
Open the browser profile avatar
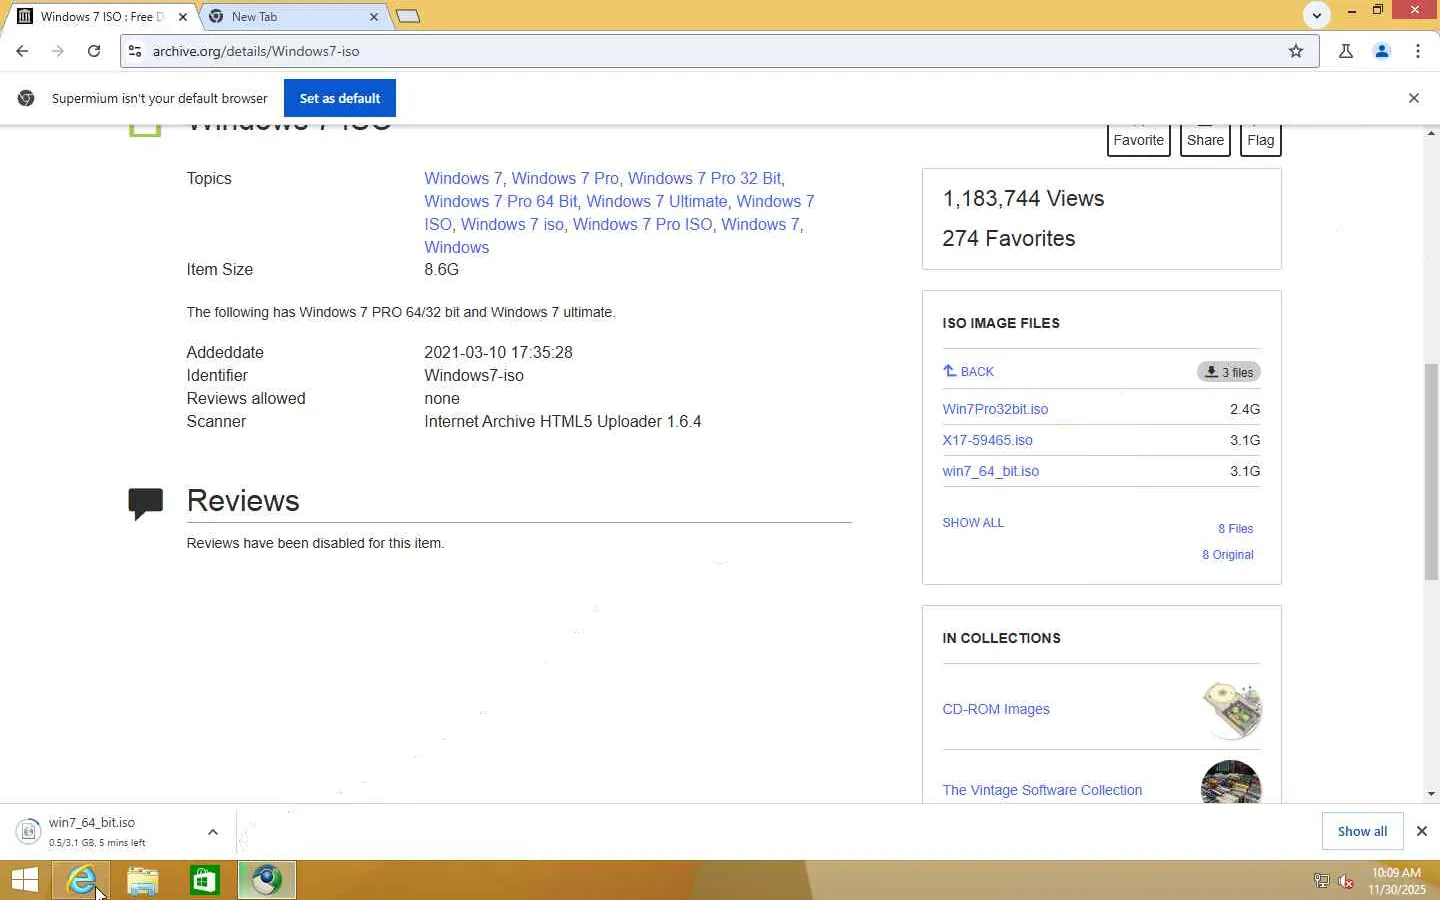[1382, 51]
